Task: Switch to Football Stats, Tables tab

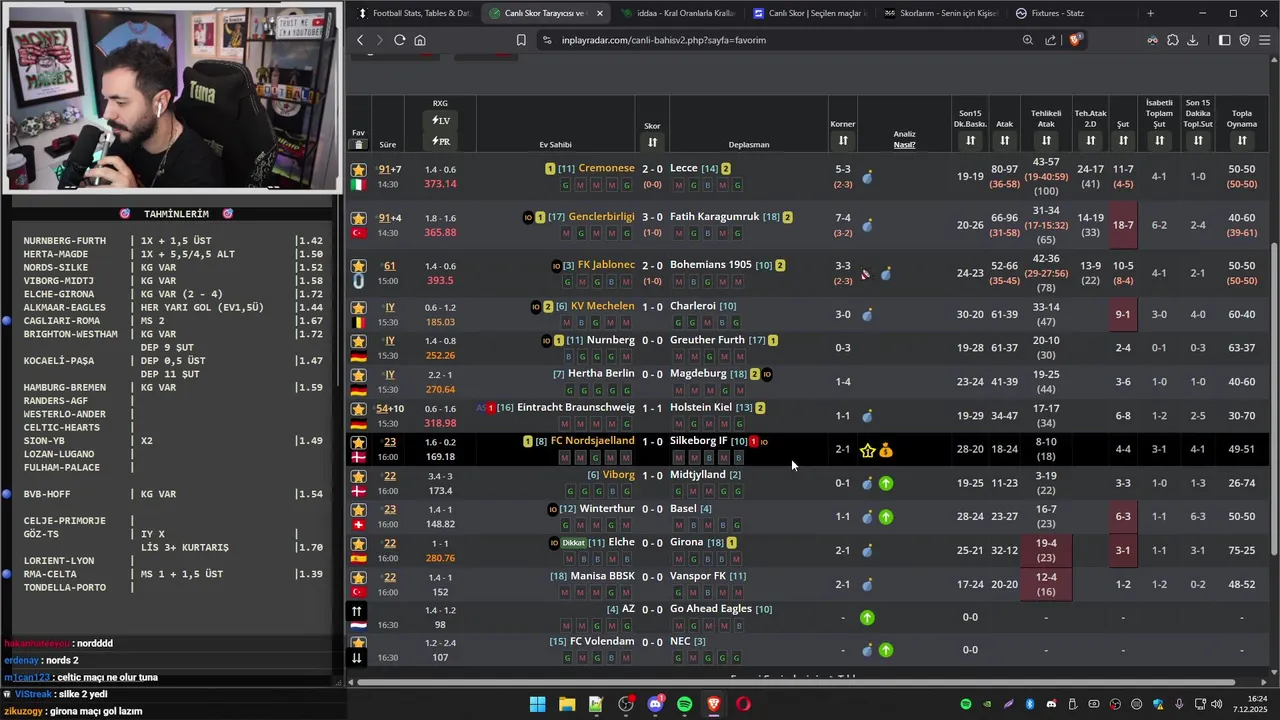Action: tap(412, 13)
